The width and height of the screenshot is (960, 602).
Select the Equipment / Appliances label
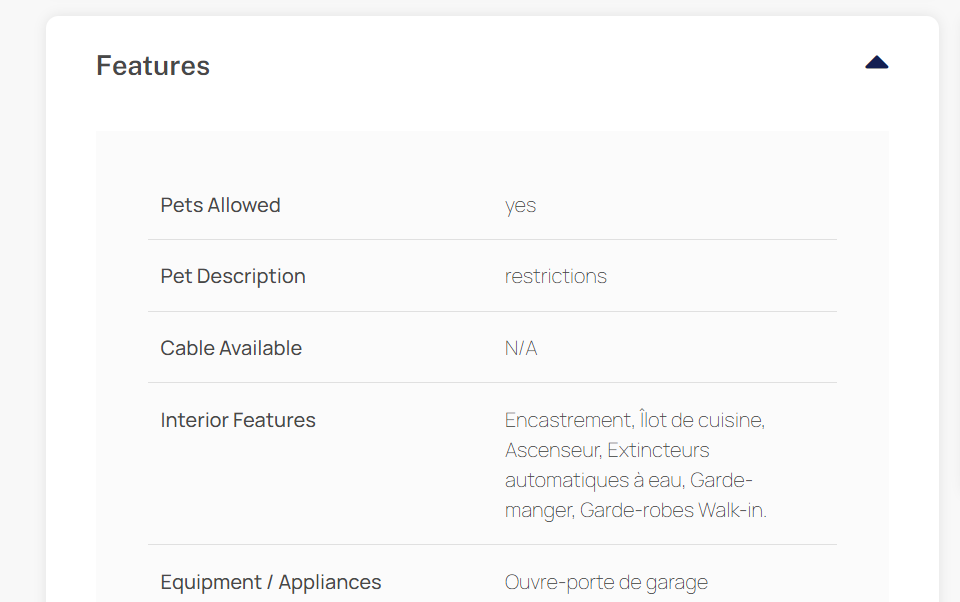click(x=271, y=582)
